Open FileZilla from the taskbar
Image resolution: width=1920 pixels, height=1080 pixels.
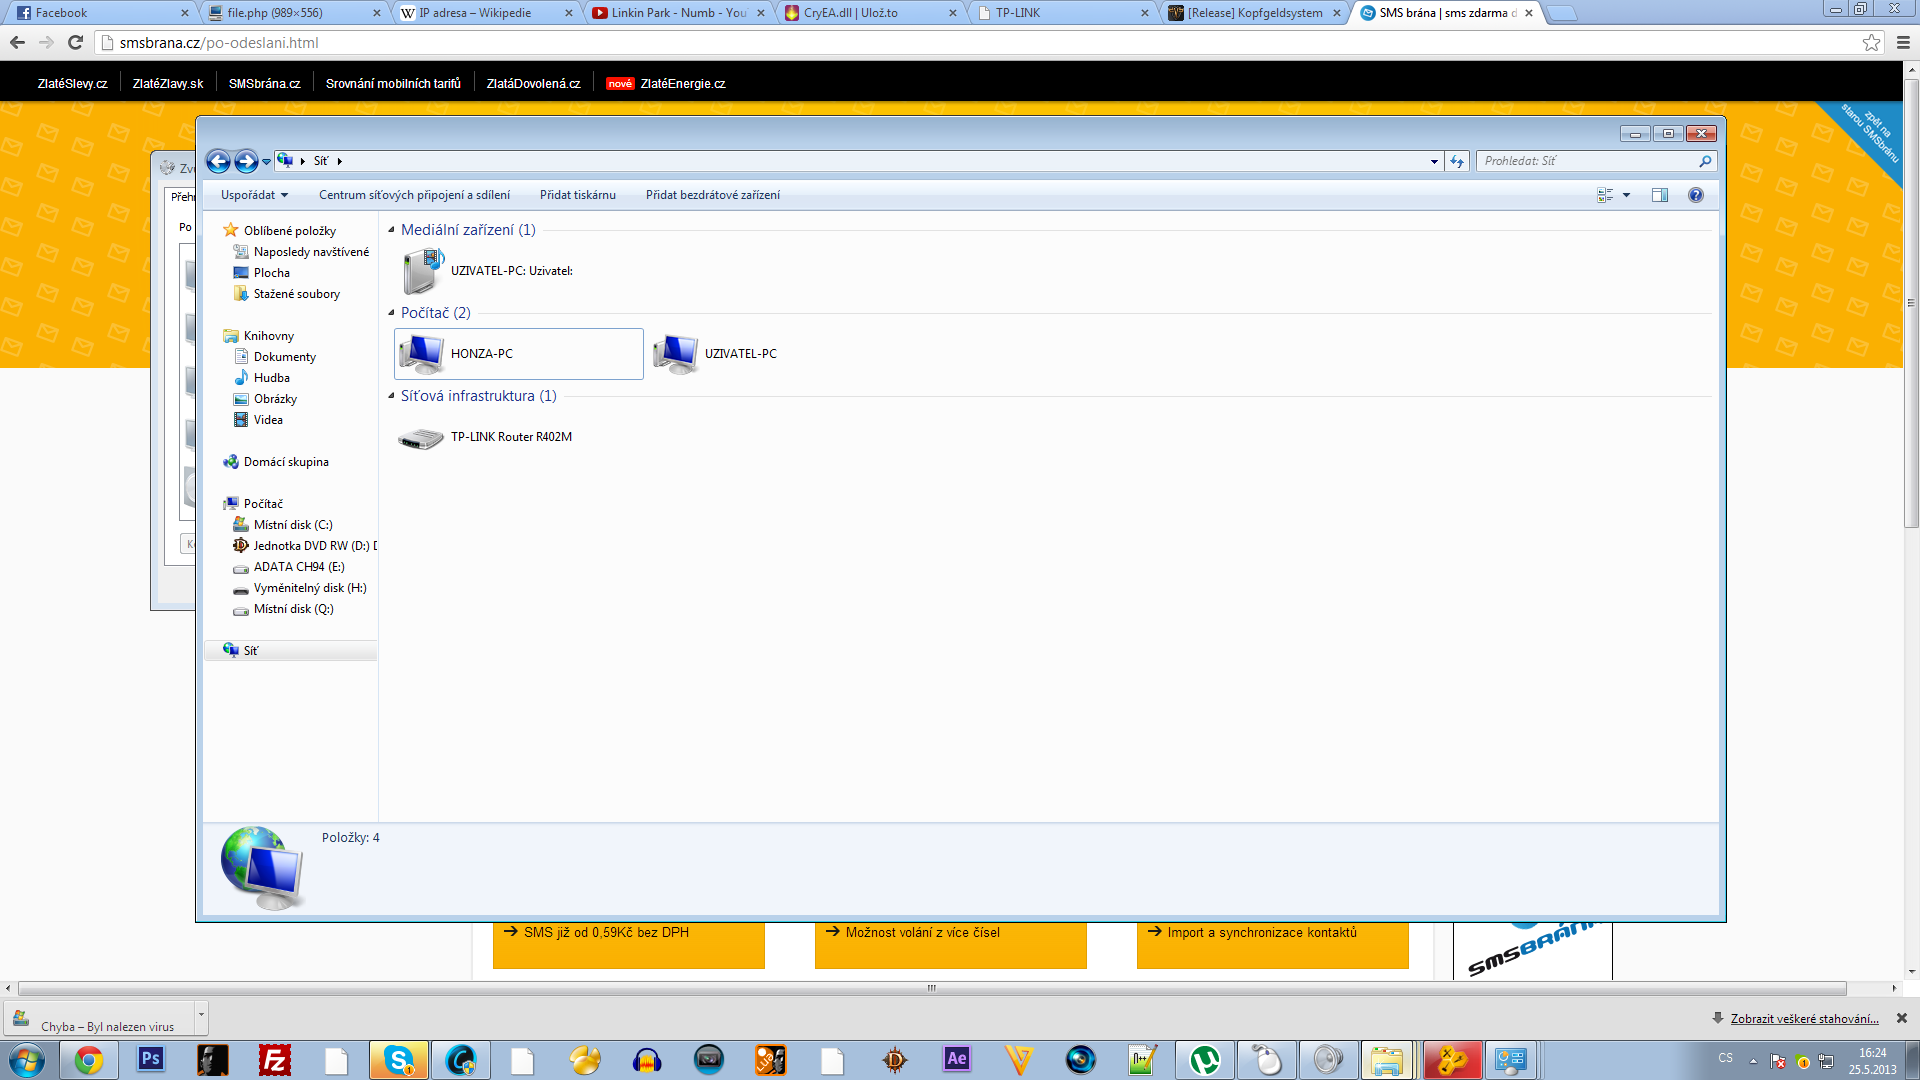click(x=274, y=1059)
